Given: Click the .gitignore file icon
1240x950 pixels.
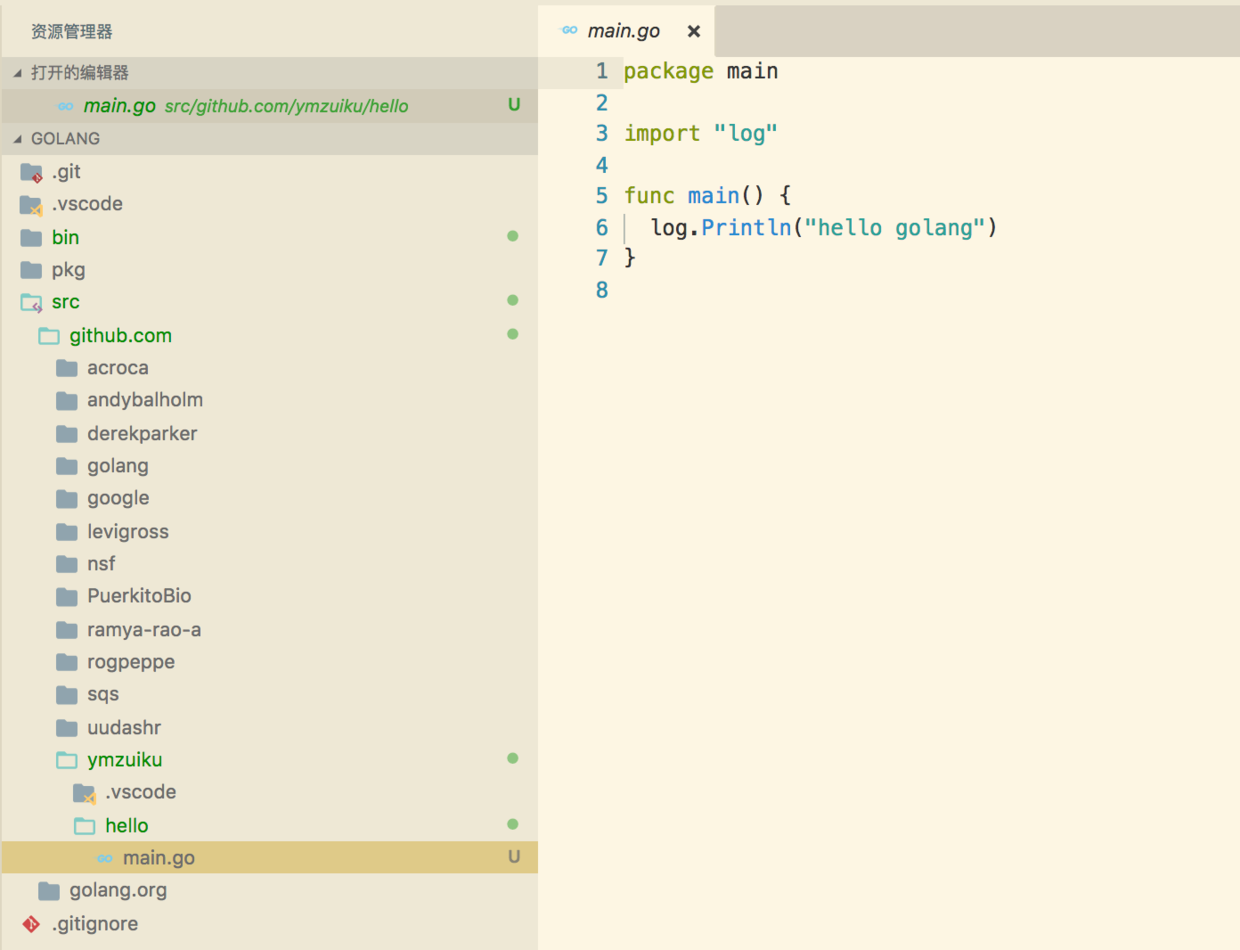Looking at the screenshot, I should coord(31,924).
